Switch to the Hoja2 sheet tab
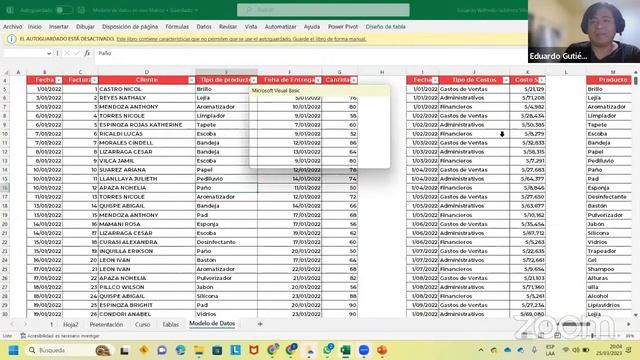 71,324
